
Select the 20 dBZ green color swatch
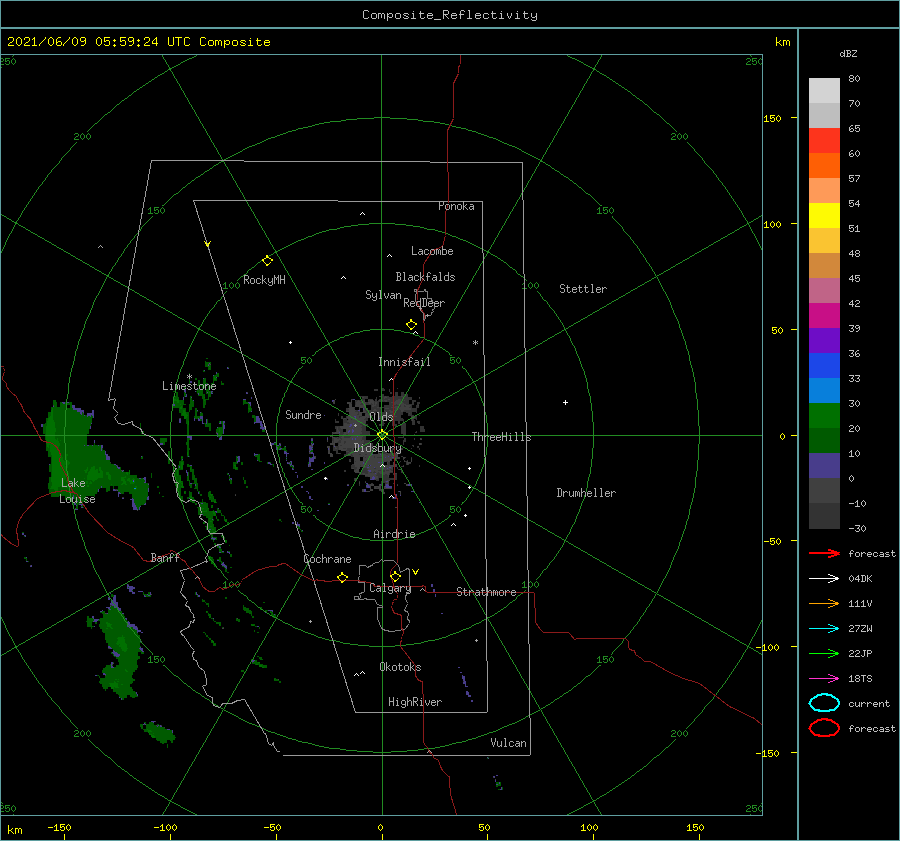(x=824, y=416)
